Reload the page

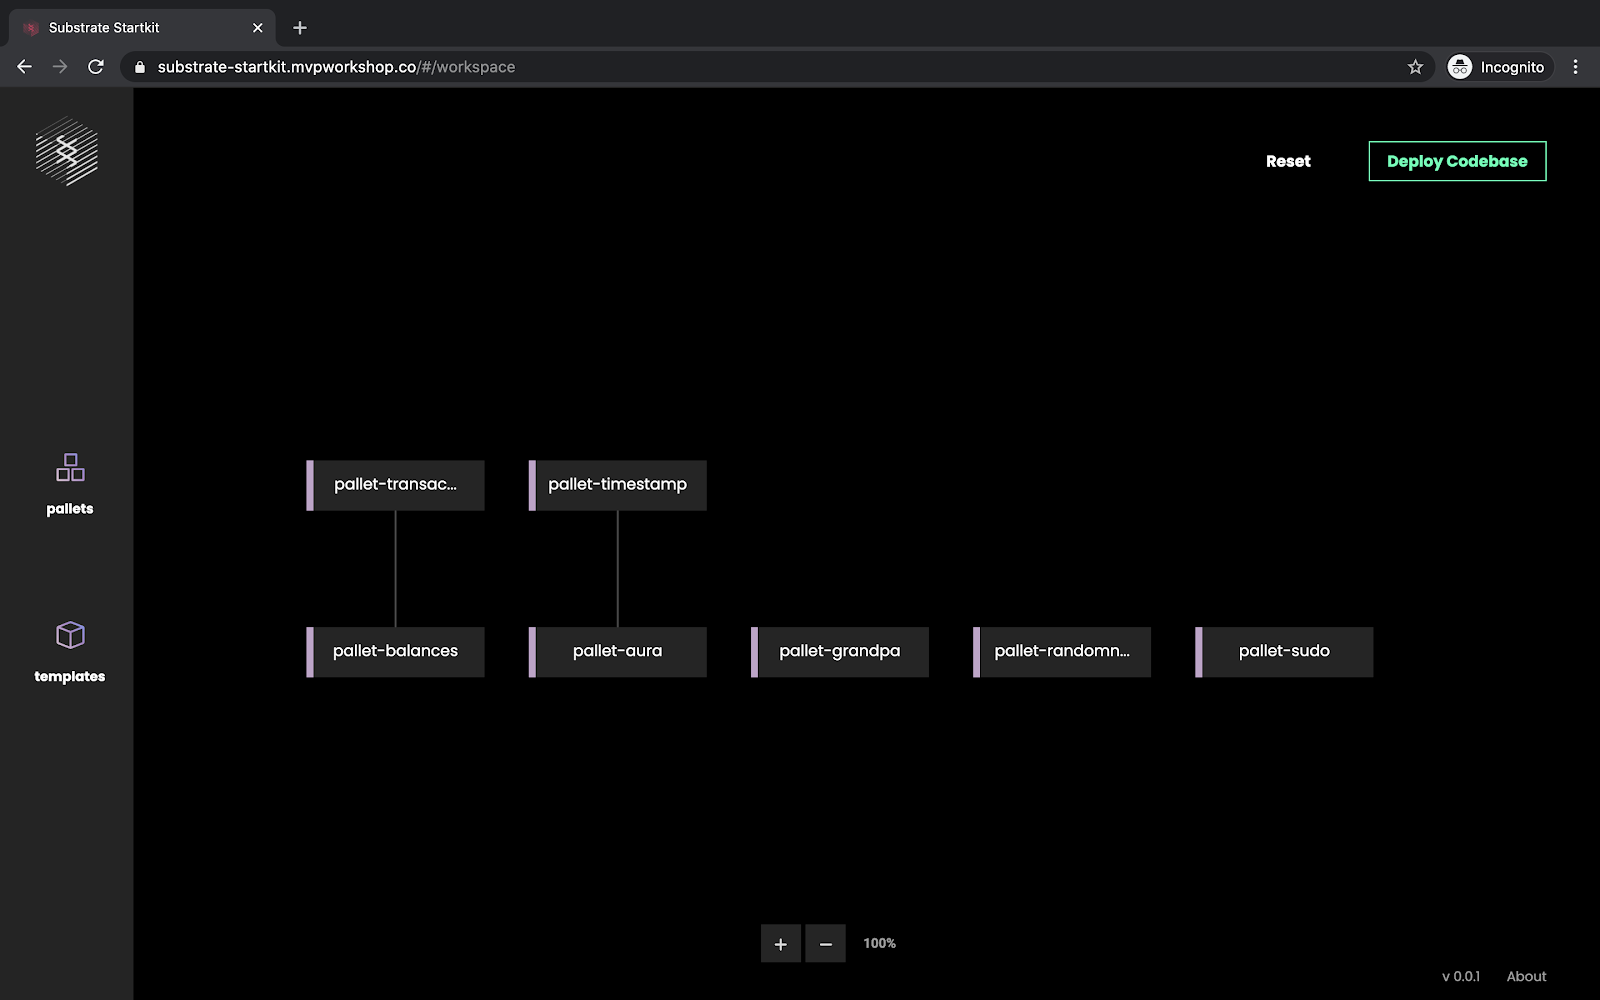click(96, 67)
